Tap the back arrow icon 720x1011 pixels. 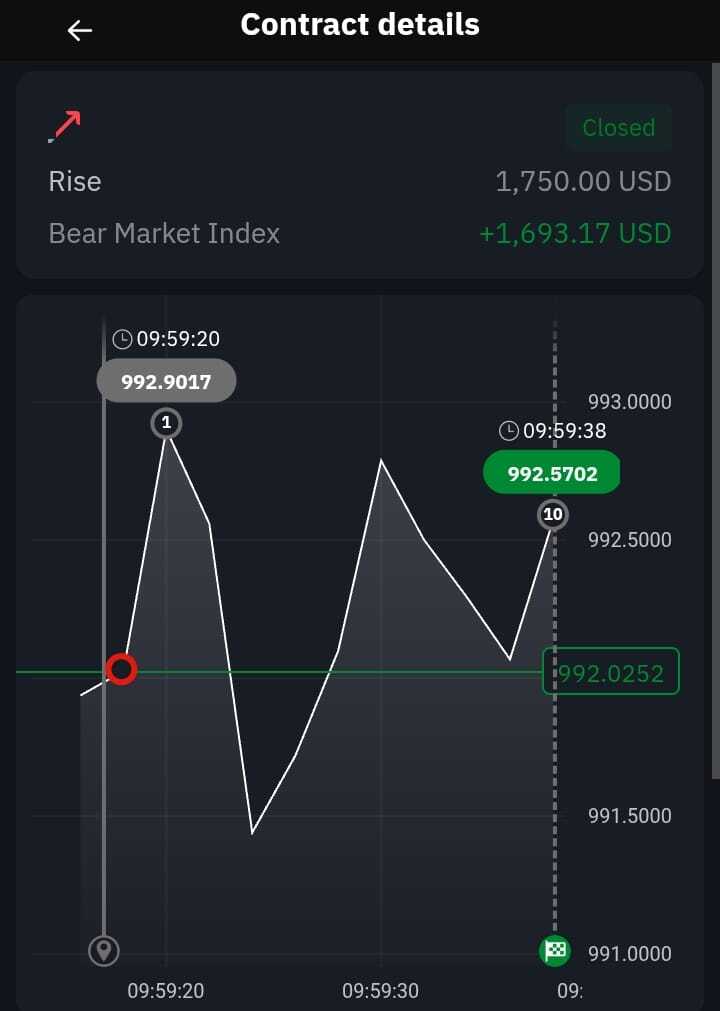[x=79, y=30]
